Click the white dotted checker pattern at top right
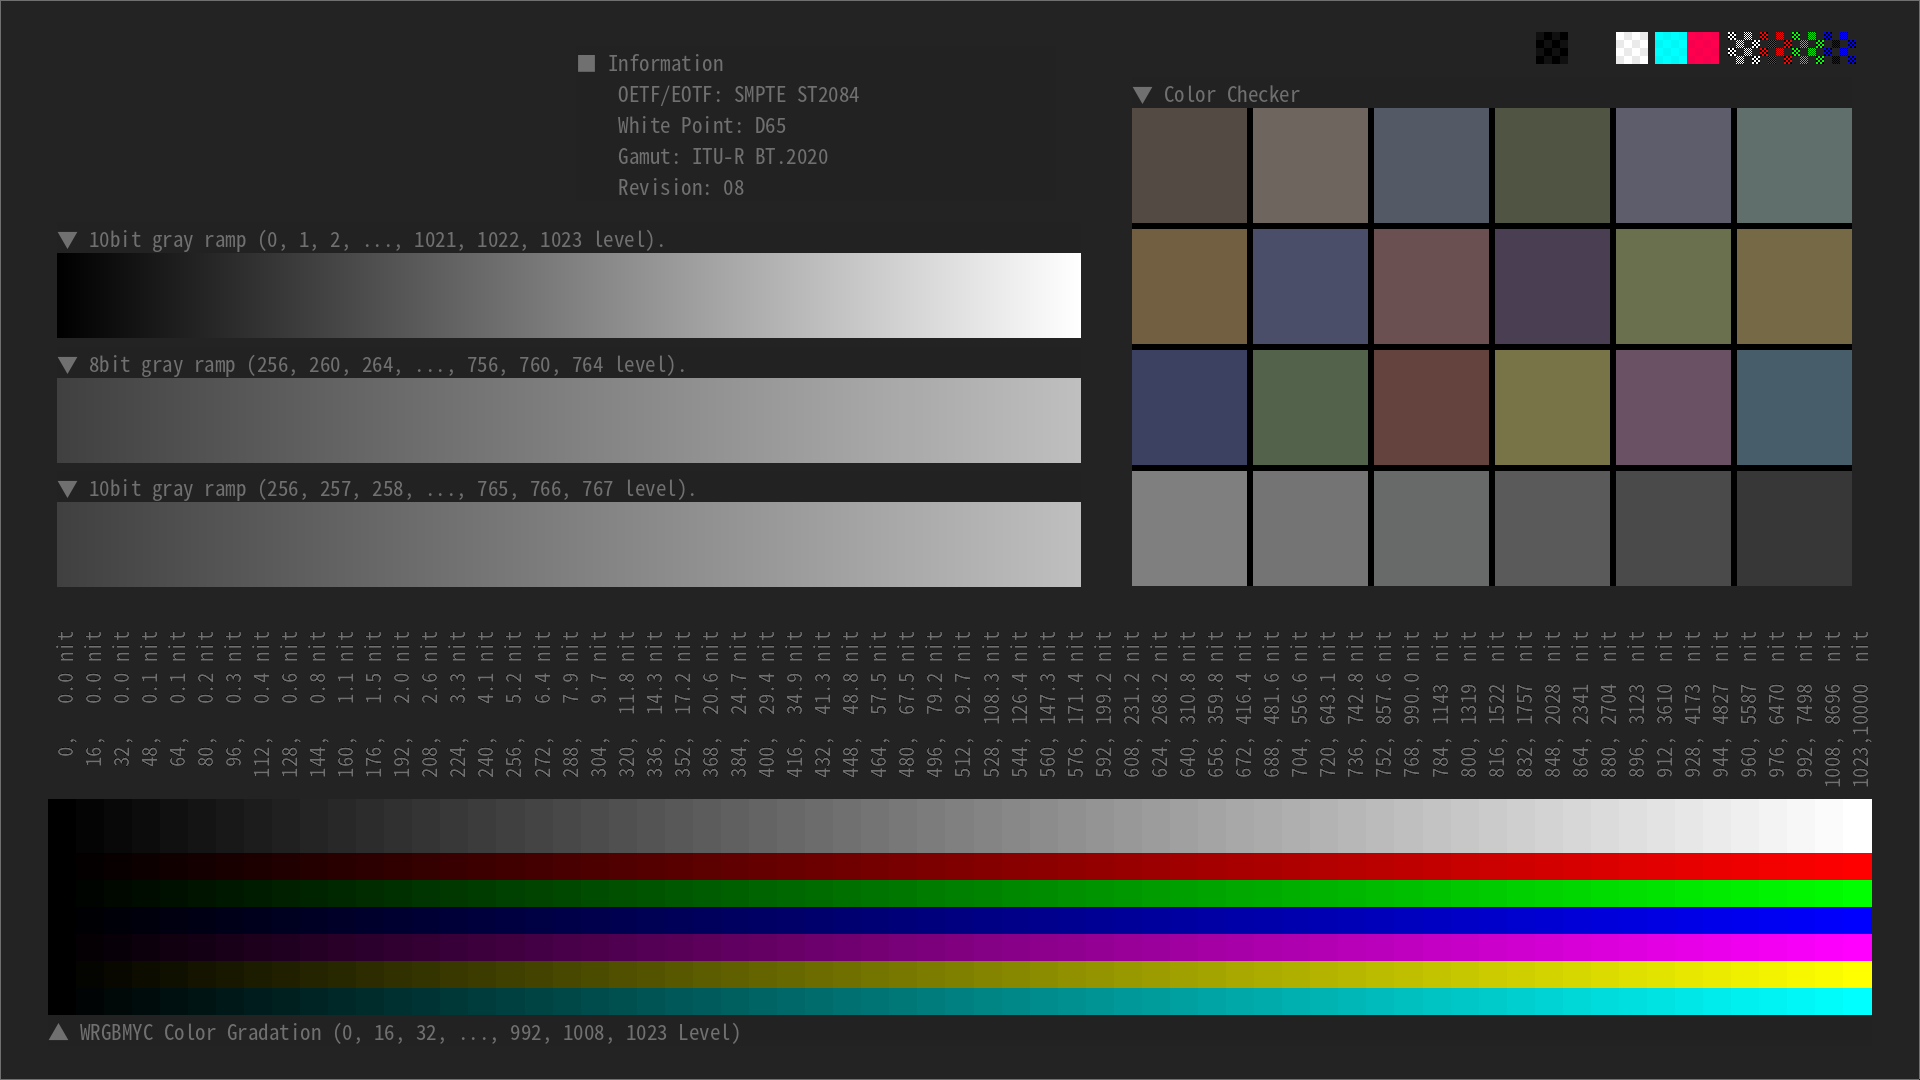Viewport: 1920px width, 1080px height. pyautogui.click(x=1744, y=48)
